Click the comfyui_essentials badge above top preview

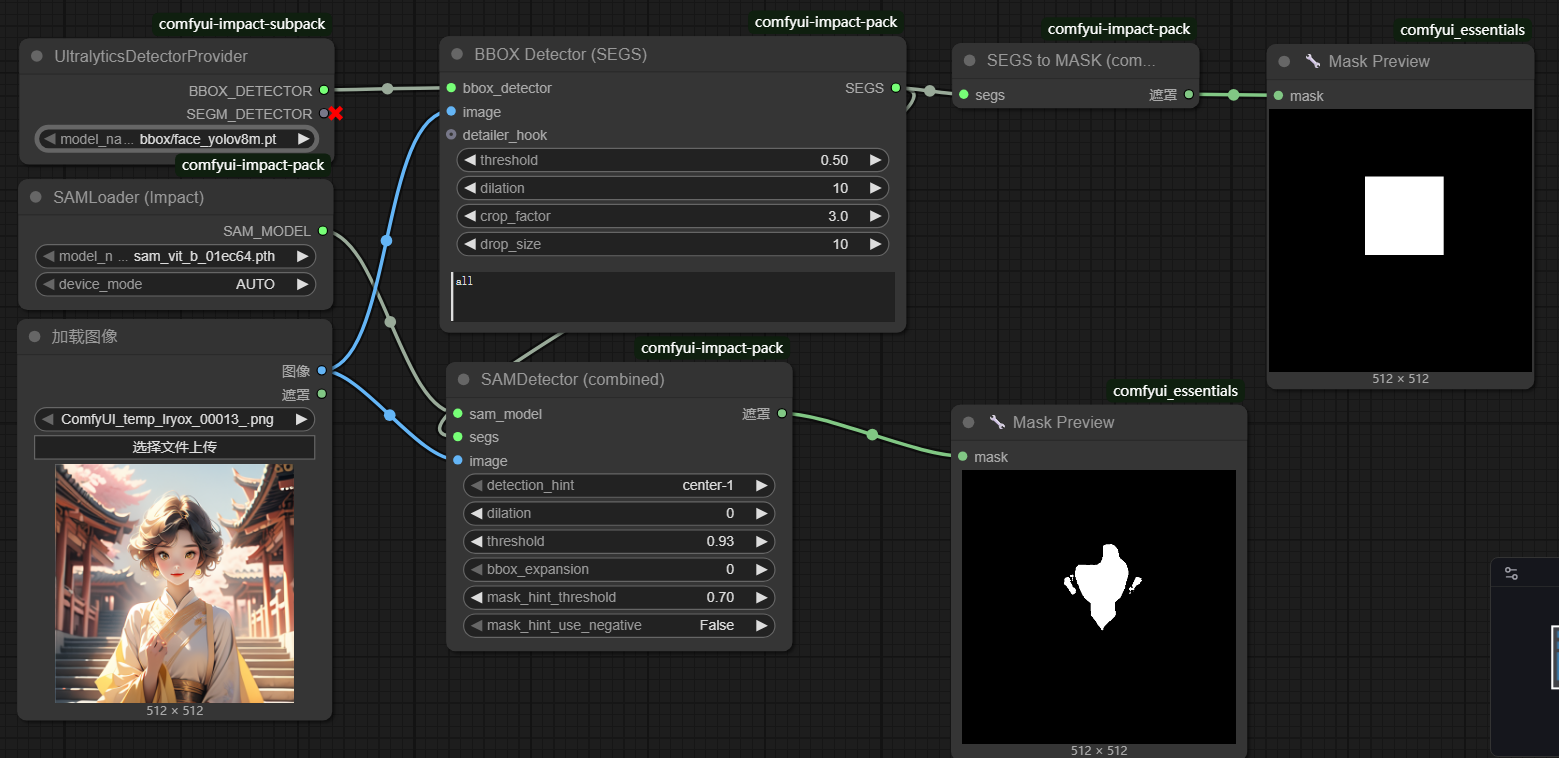(1461, 30)
